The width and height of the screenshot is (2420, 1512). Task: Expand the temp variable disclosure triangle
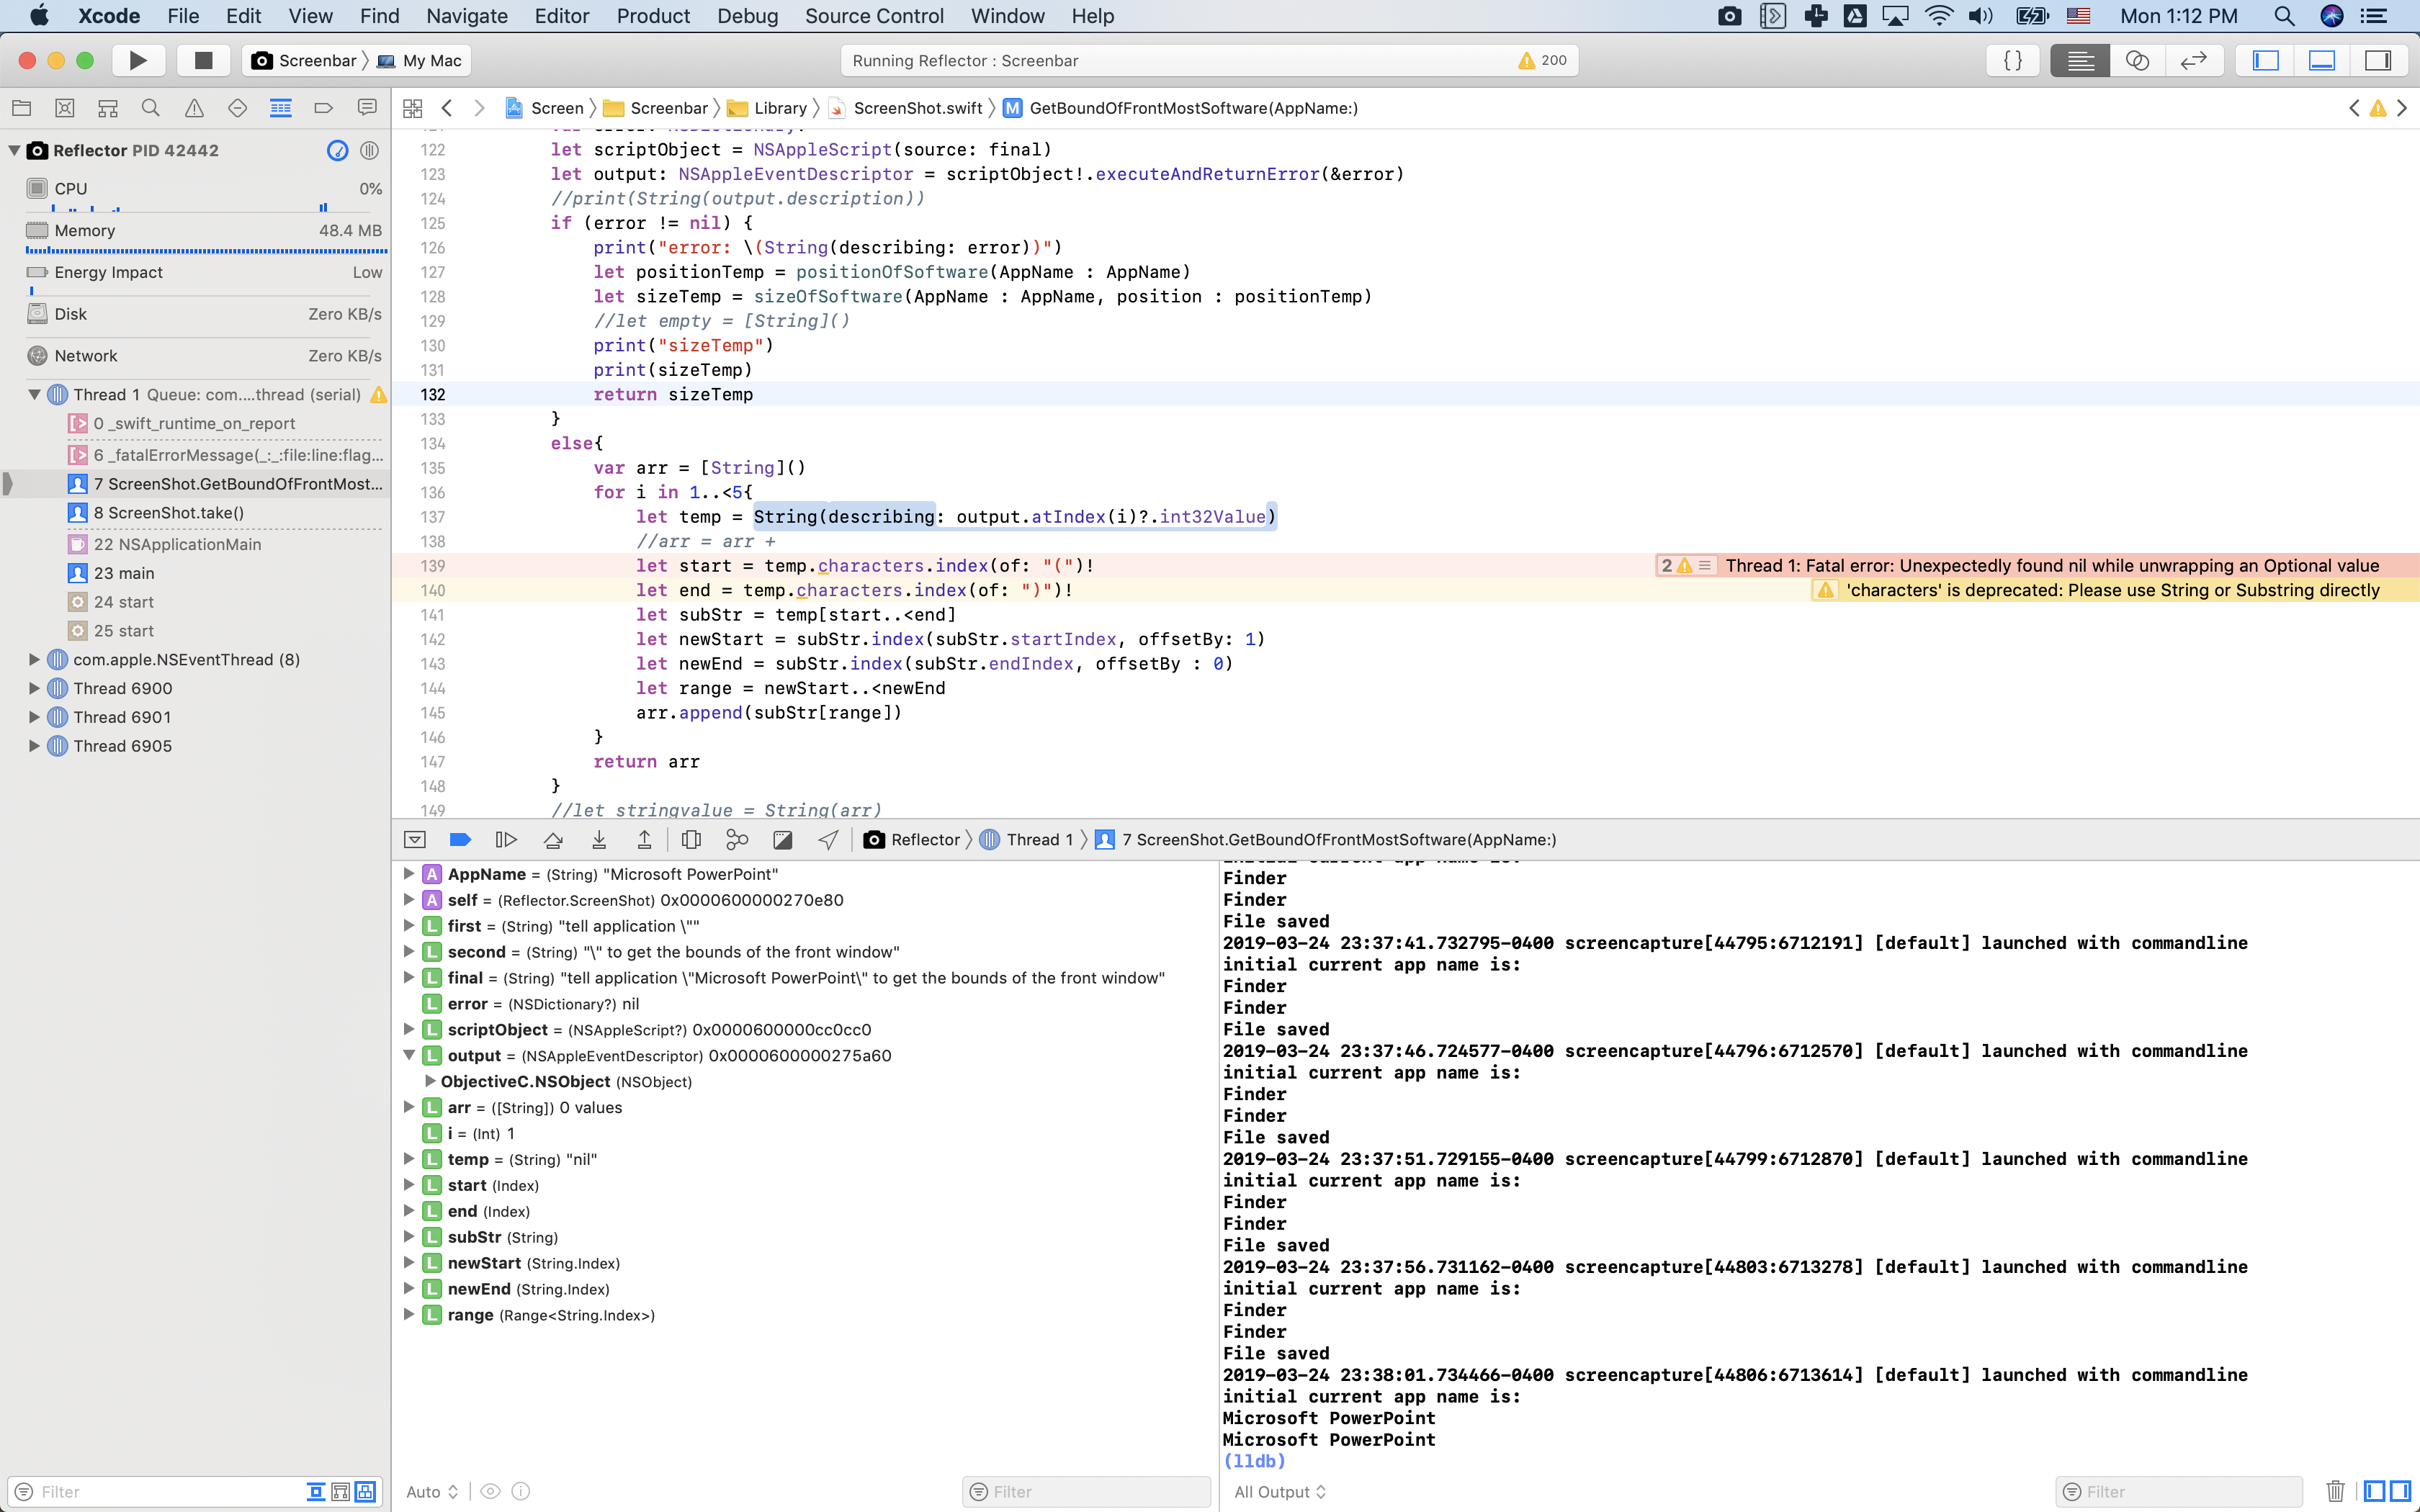(408, 1159)
